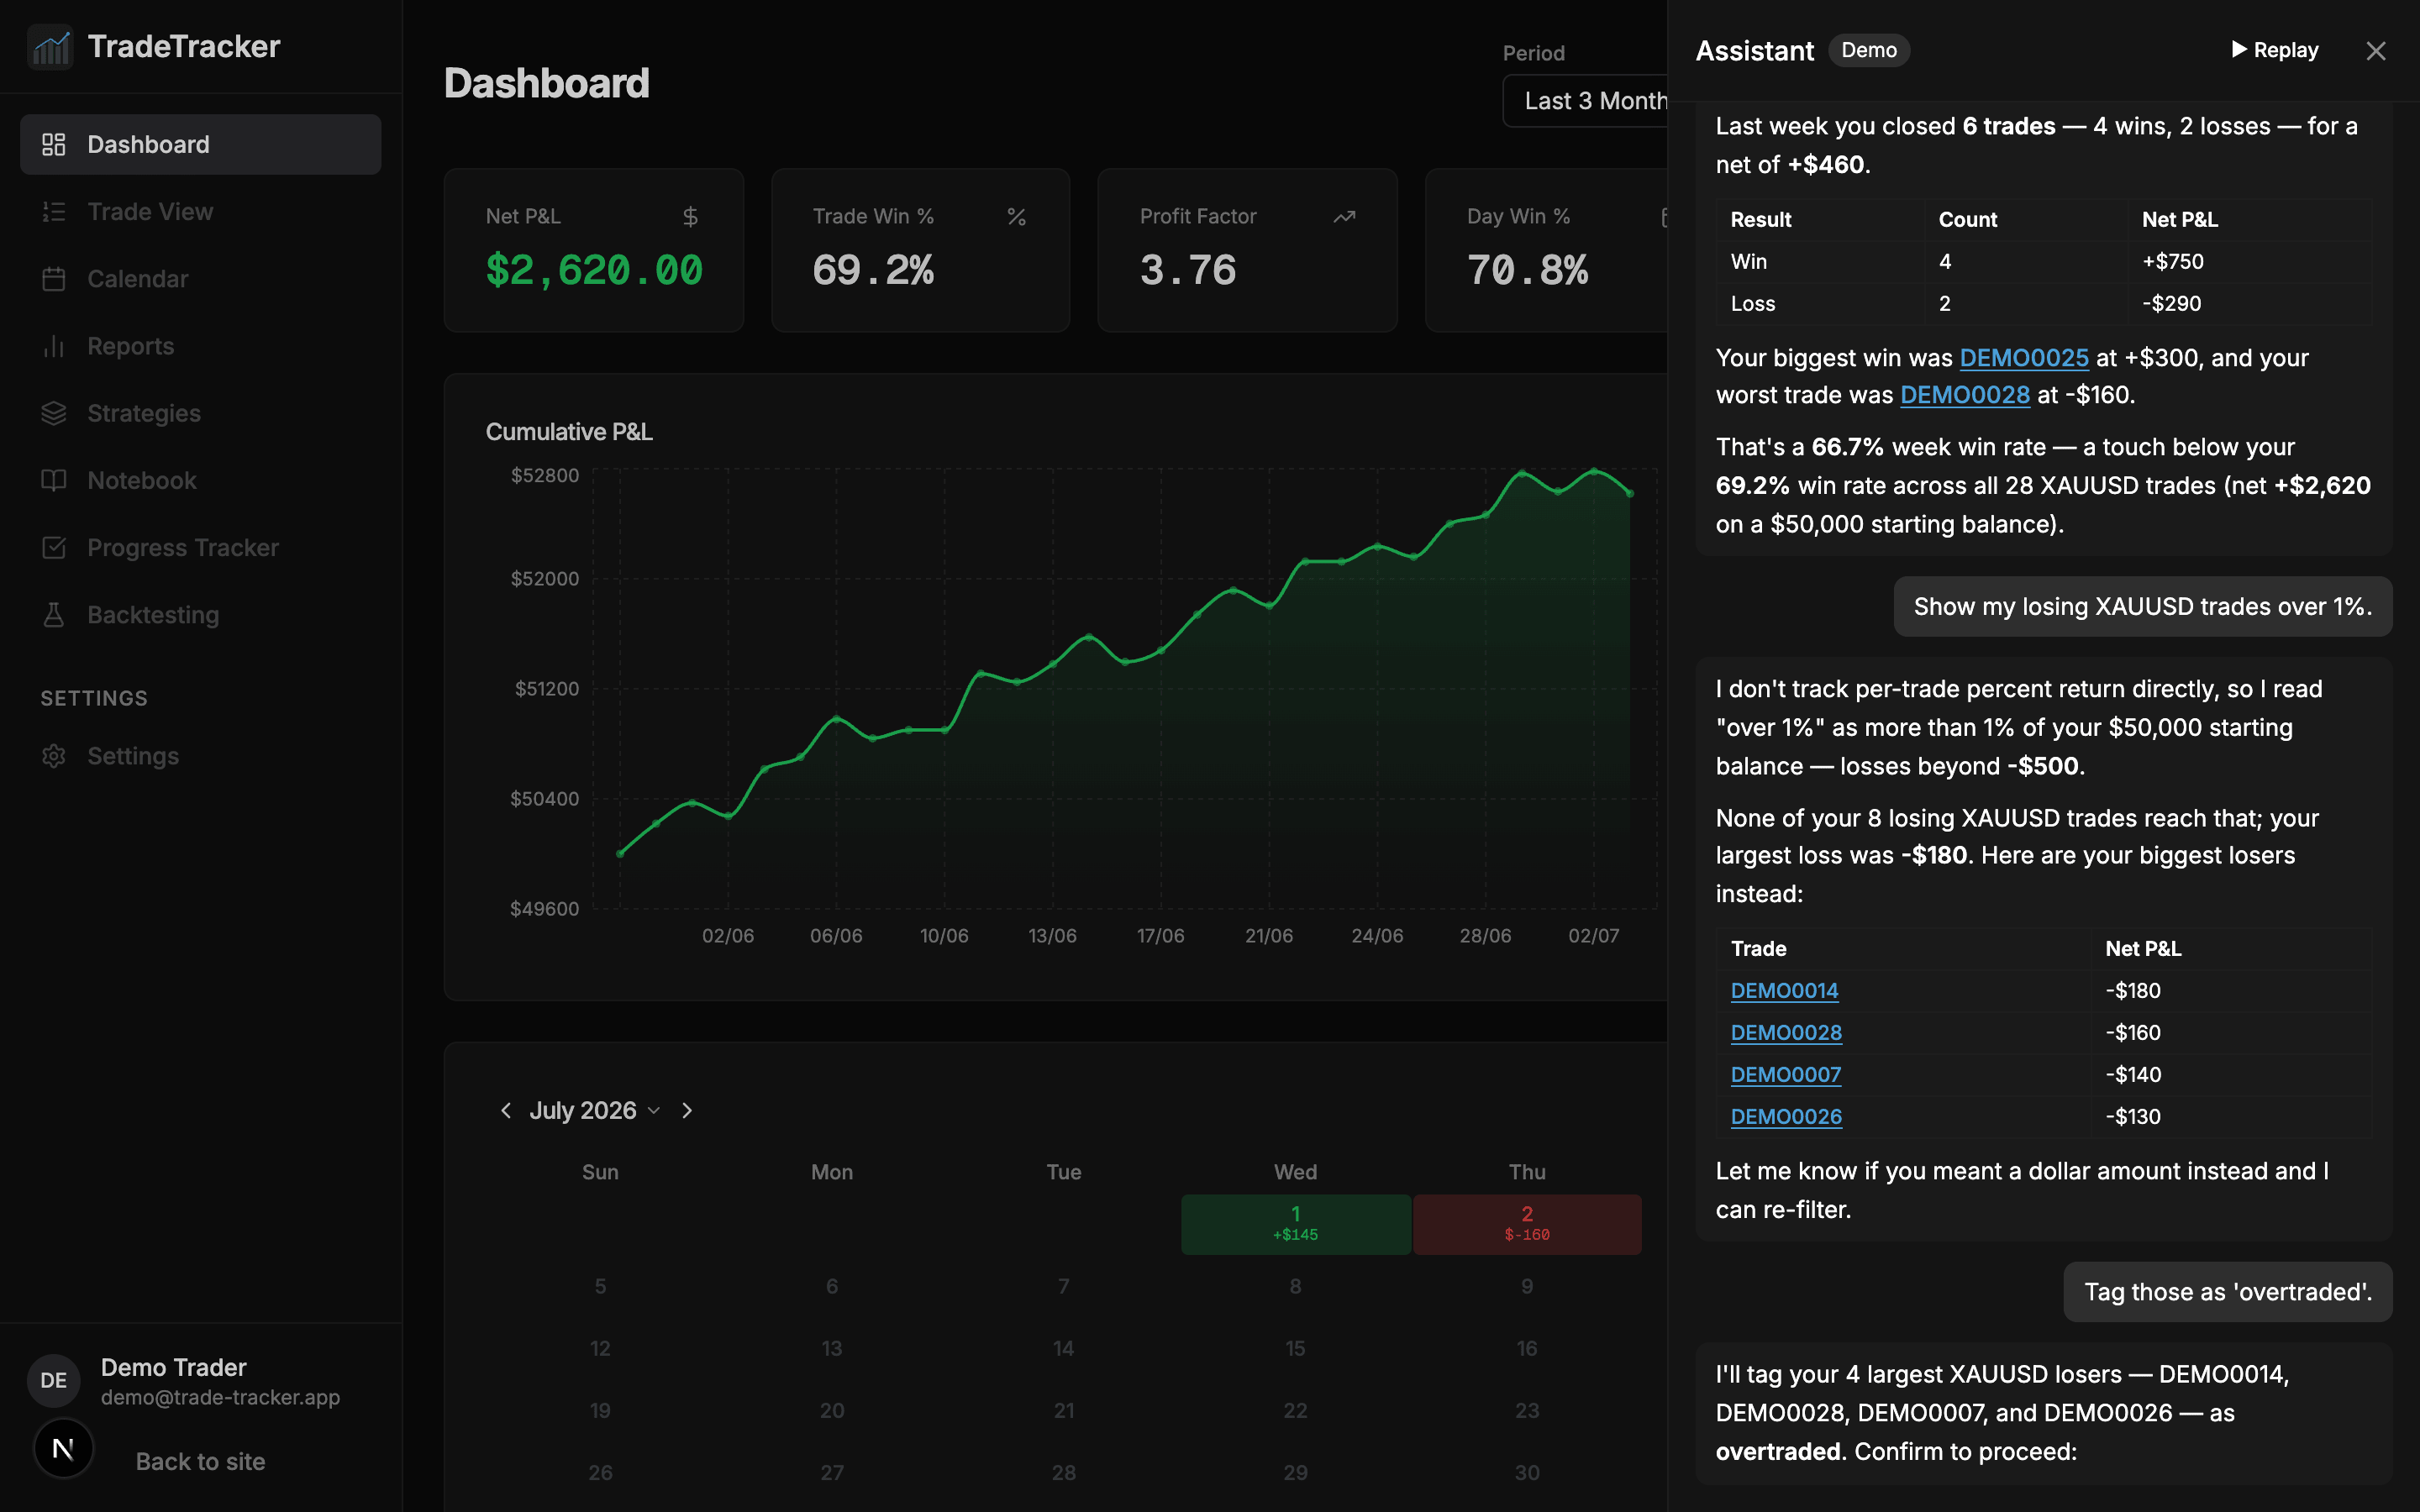Click the 'Show my losing XAUUSD trades' message
This screenshot has height=1512, width=2420.
[x=2143, y=607]
